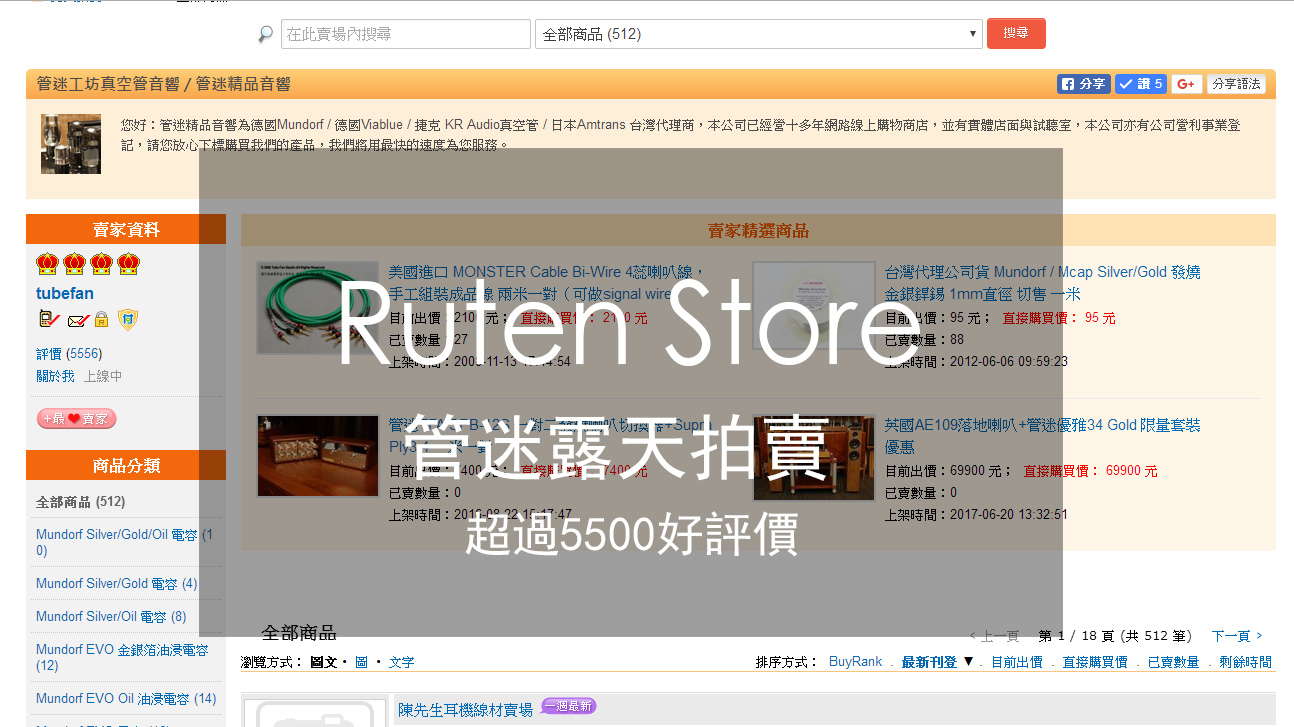Open the store avatar photo of vacuum tubes
This screenshot has height=727, width=1294.
coord(71,144)
